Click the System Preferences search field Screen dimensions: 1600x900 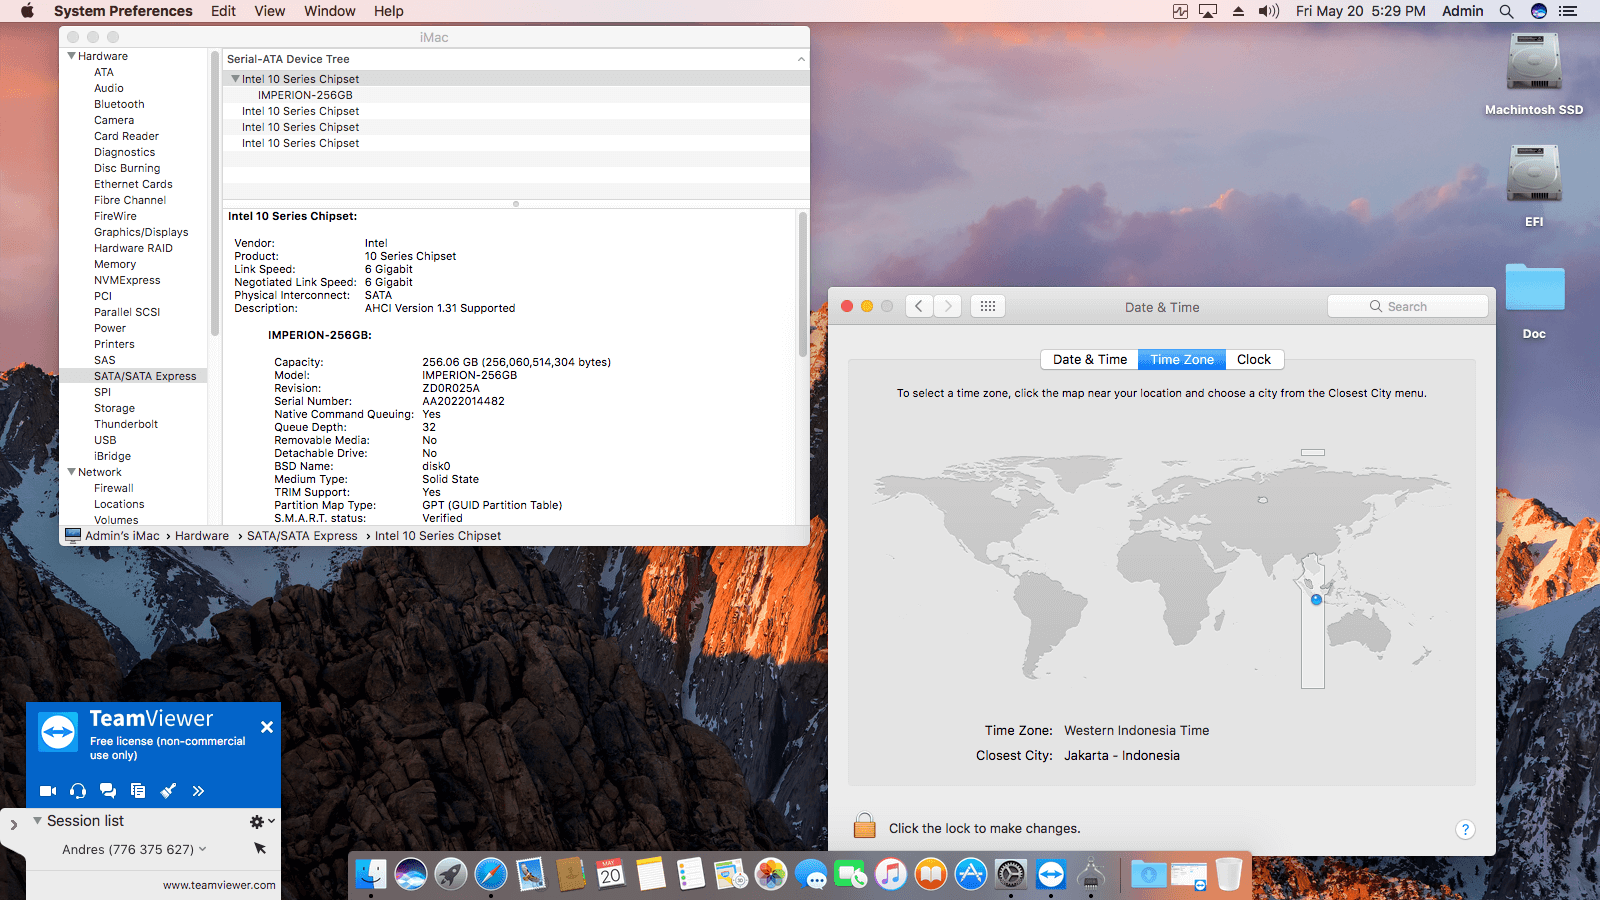pyautogui.click(x=1407, y=306)
